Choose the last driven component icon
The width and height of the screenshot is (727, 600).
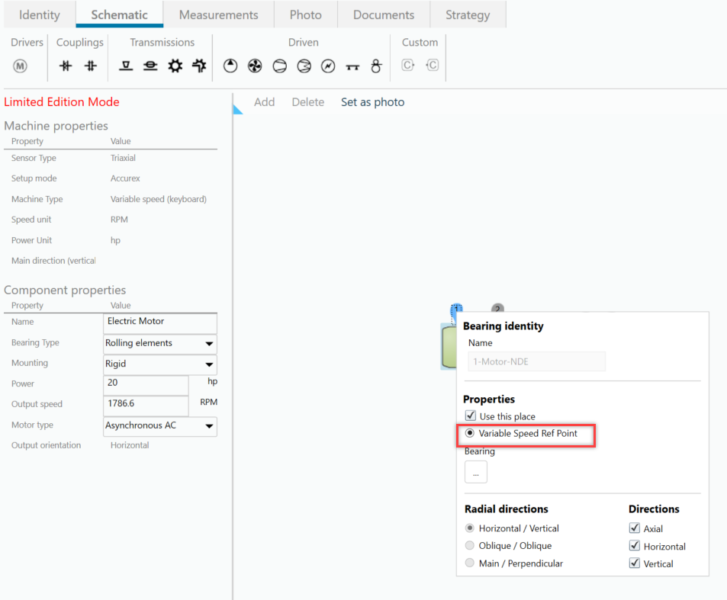tap(376, 66)
